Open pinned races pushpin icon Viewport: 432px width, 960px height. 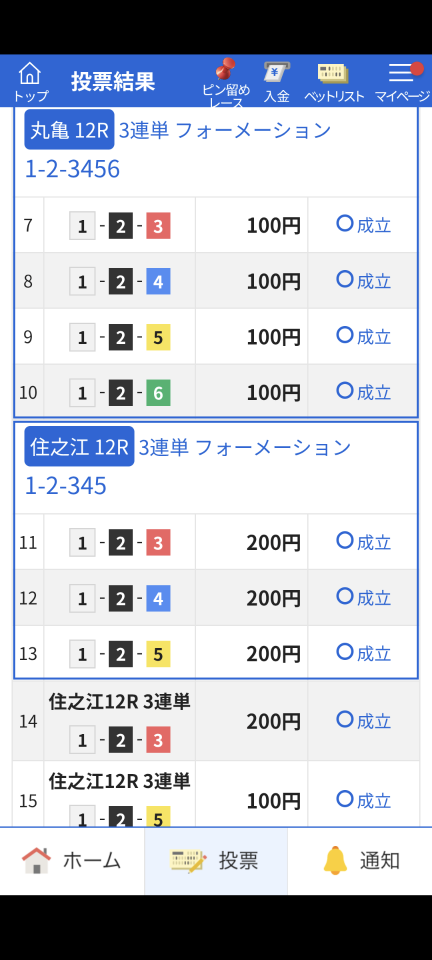click(226, 69)
